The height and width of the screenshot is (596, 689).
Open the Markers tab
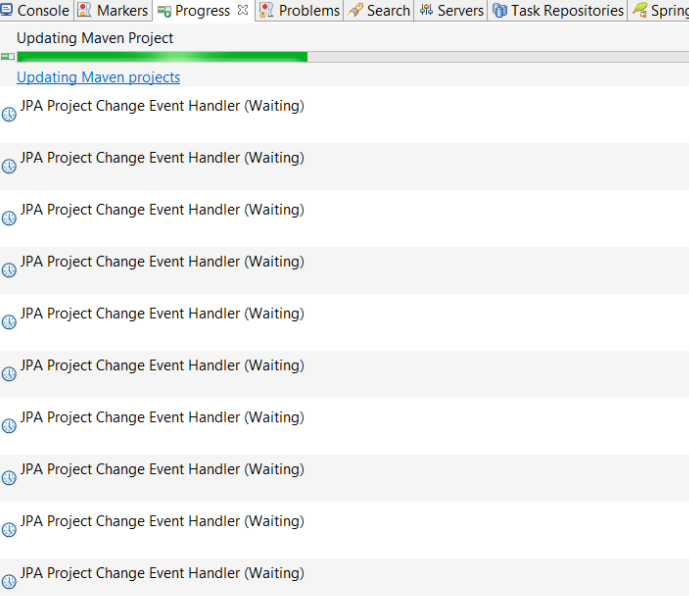tap(113, 10)
